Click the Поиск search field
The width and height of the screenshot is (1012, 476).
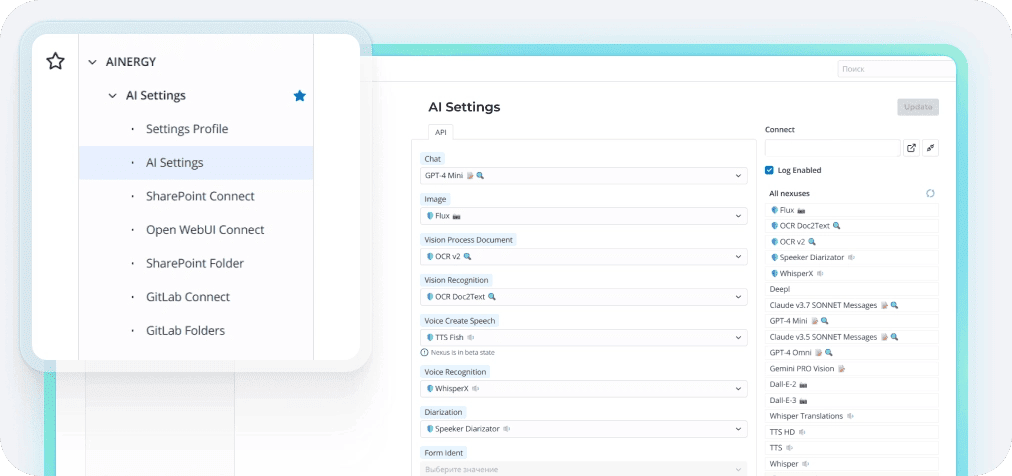pyautogui.click(x=896, y=69)
